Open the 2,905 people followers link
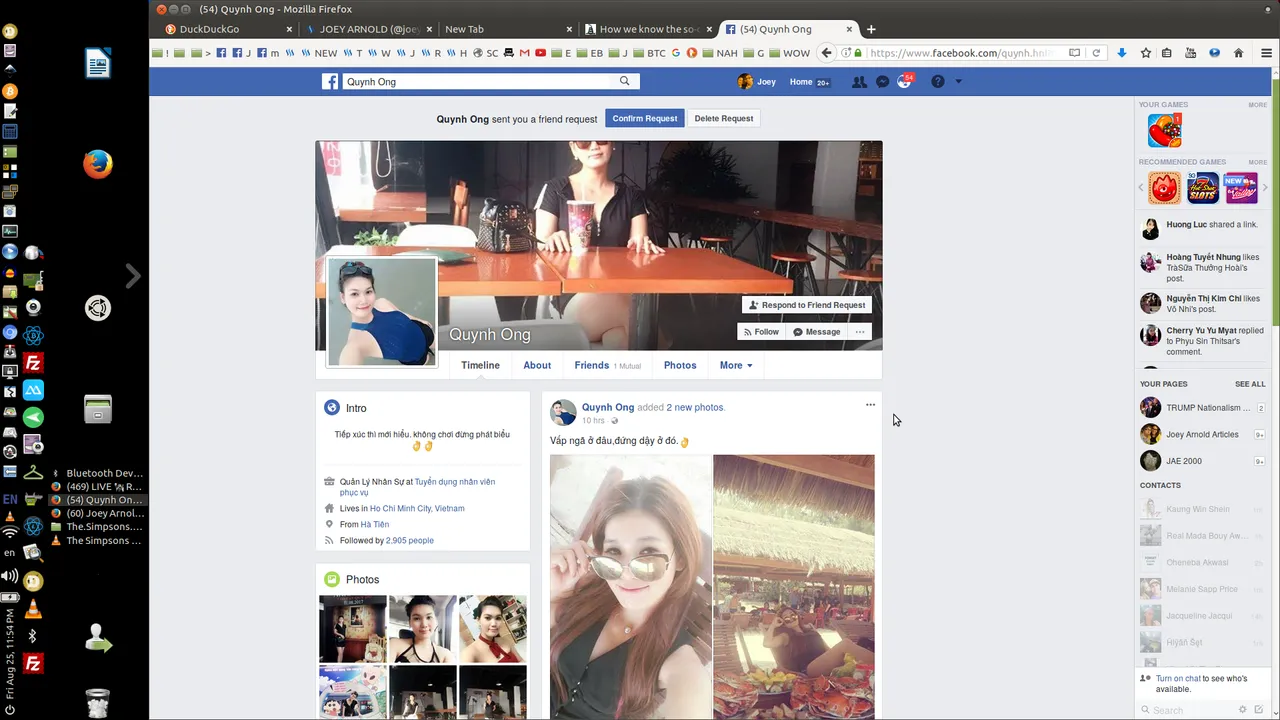The width and height of the screenshot is (1280, 720). (x=410, y=540)
